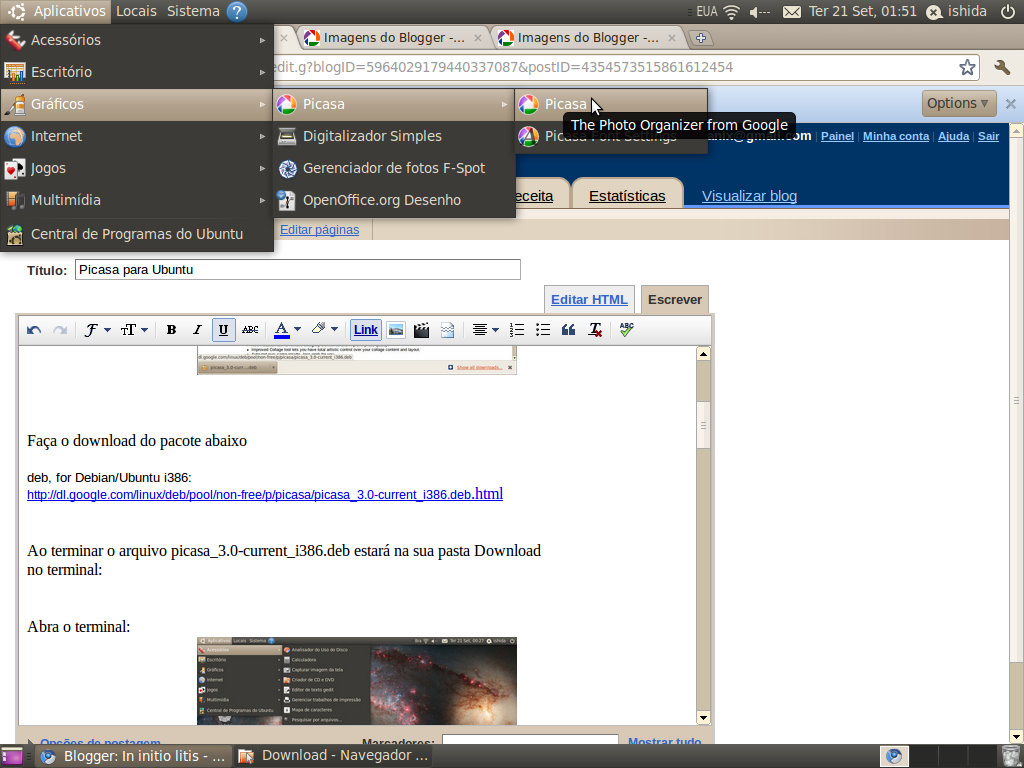Expand the Internet menu category
This screenshot has width=1024, height=768.
coord(136,136)
